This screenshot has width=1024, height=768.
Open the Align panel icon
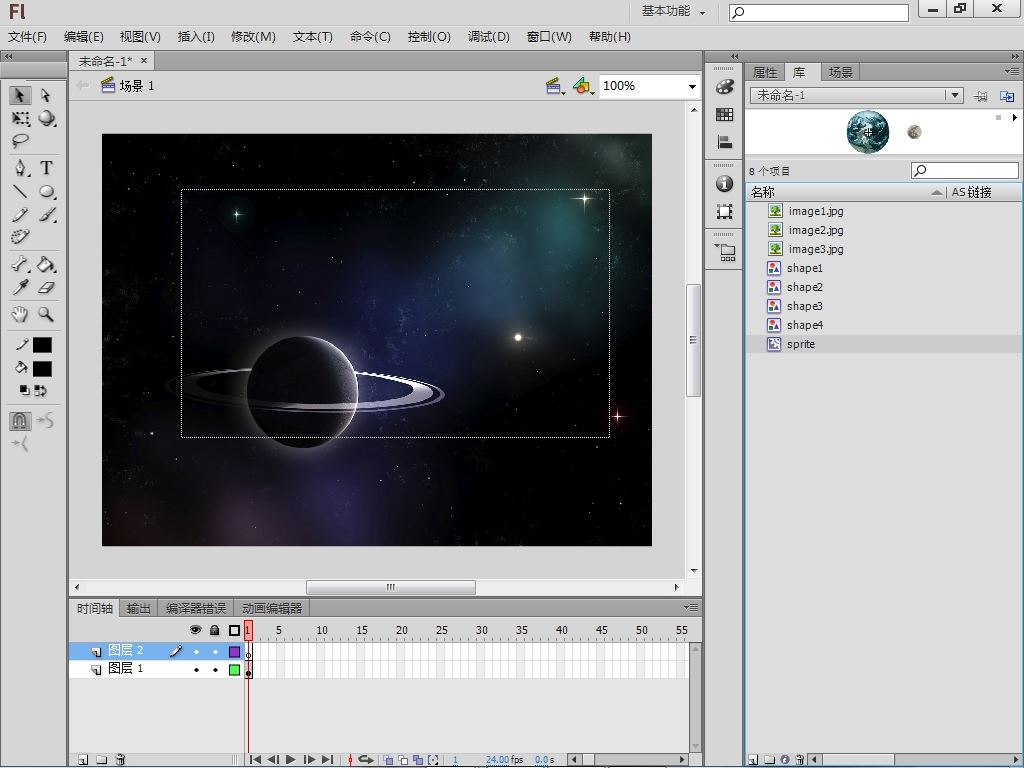[724, 142]
